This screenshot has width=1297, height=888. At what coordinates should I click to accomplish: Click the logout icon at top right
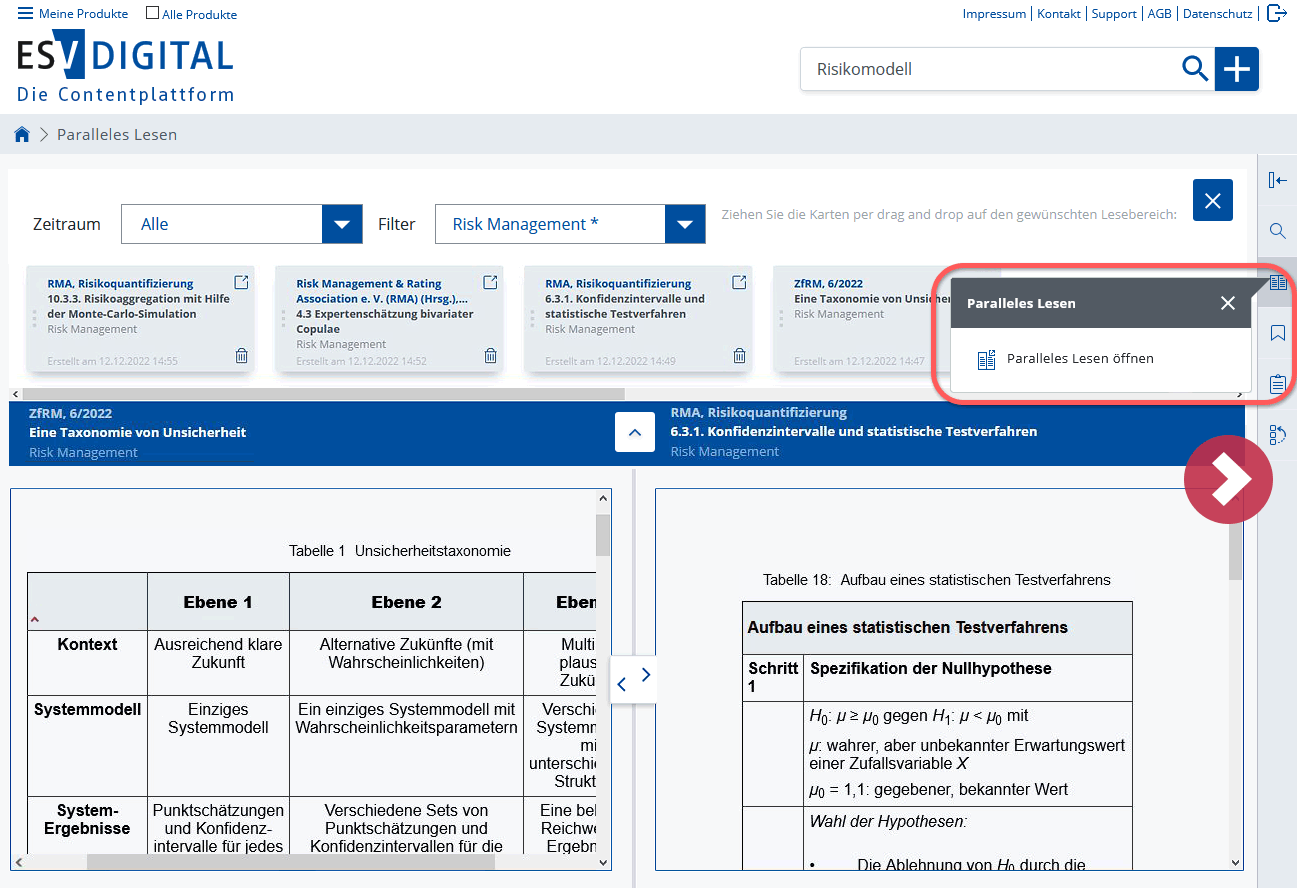point(1276,13)
